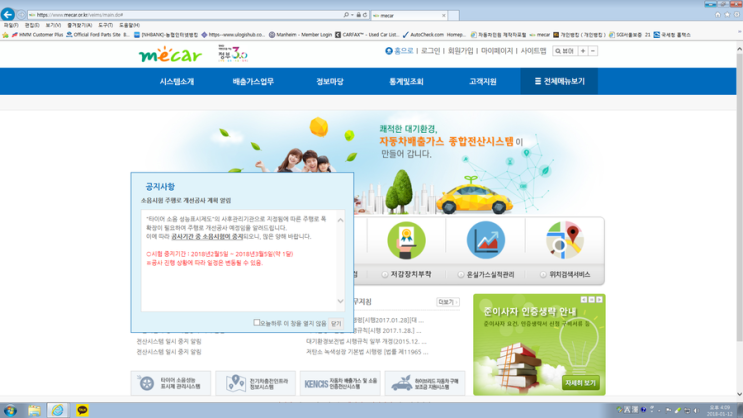Viewport: 743px width, 418px height.
Task: Refresh the page from address bar
Action: click(x=365, y=15)
